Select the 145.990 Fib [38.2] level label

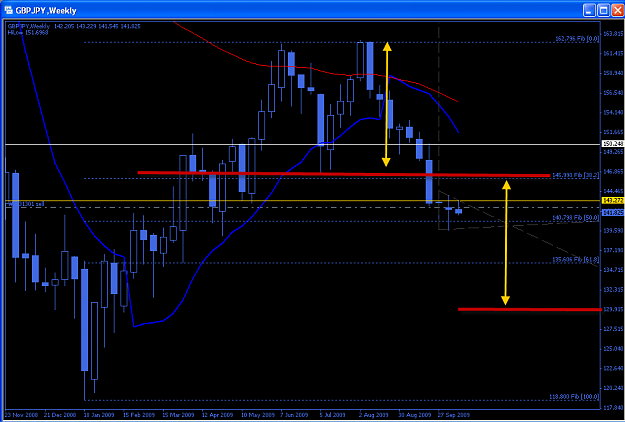(x=576, y=175)
